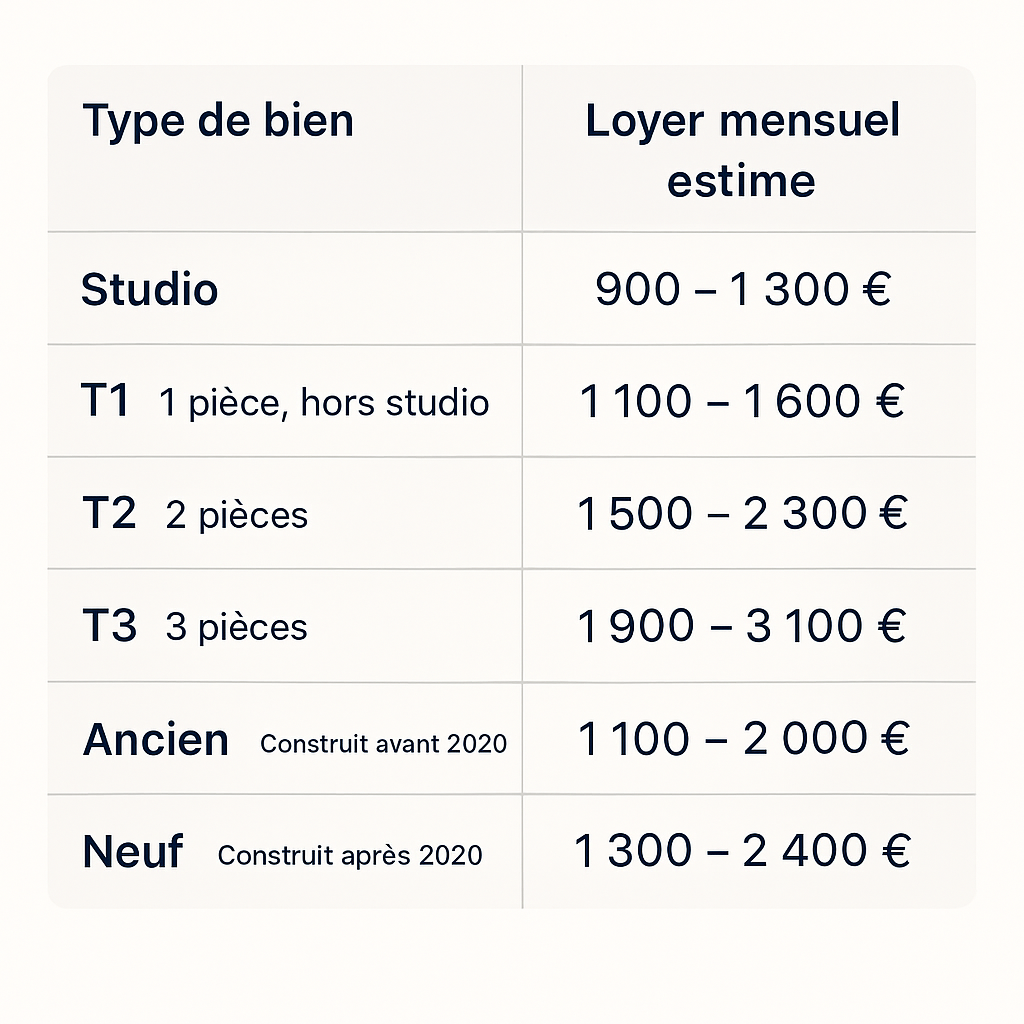Click the "Type de bien" column header
This screenshot has height=1024, width=1024.
tap(218, 121)
